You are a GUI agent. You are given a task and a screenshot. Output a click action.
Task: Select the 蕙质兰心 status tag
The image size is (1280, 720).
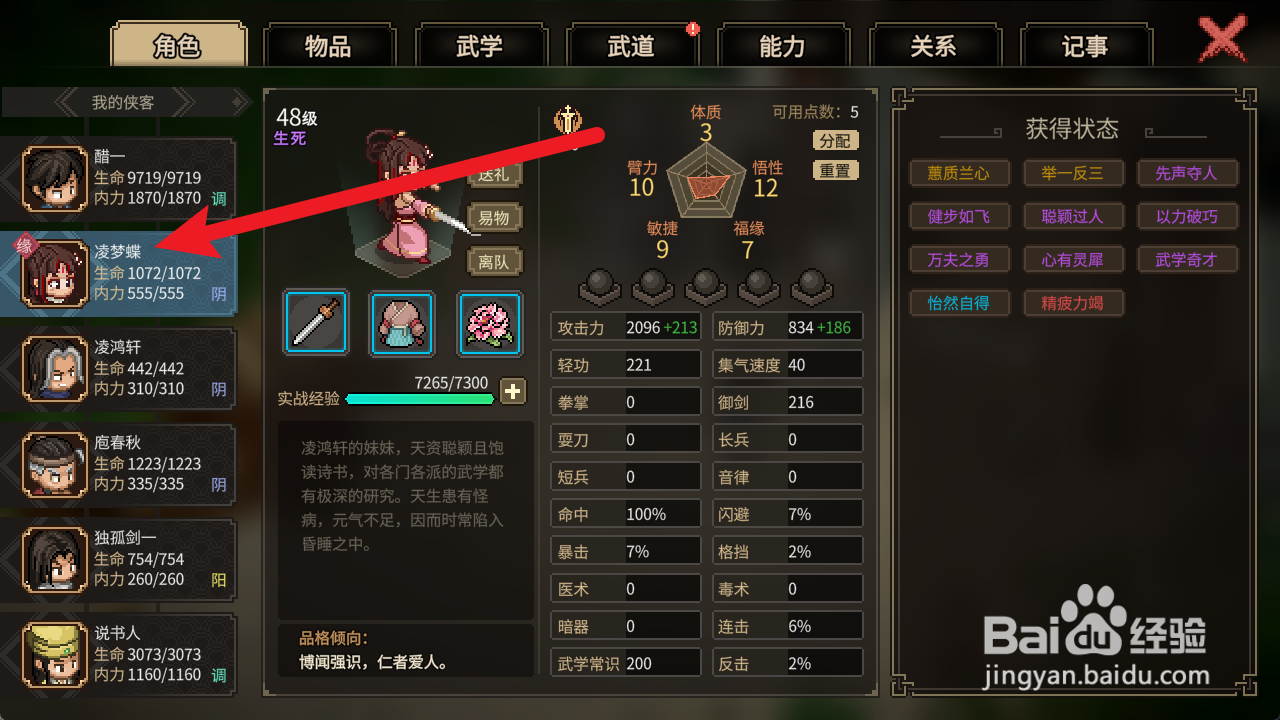959,173
